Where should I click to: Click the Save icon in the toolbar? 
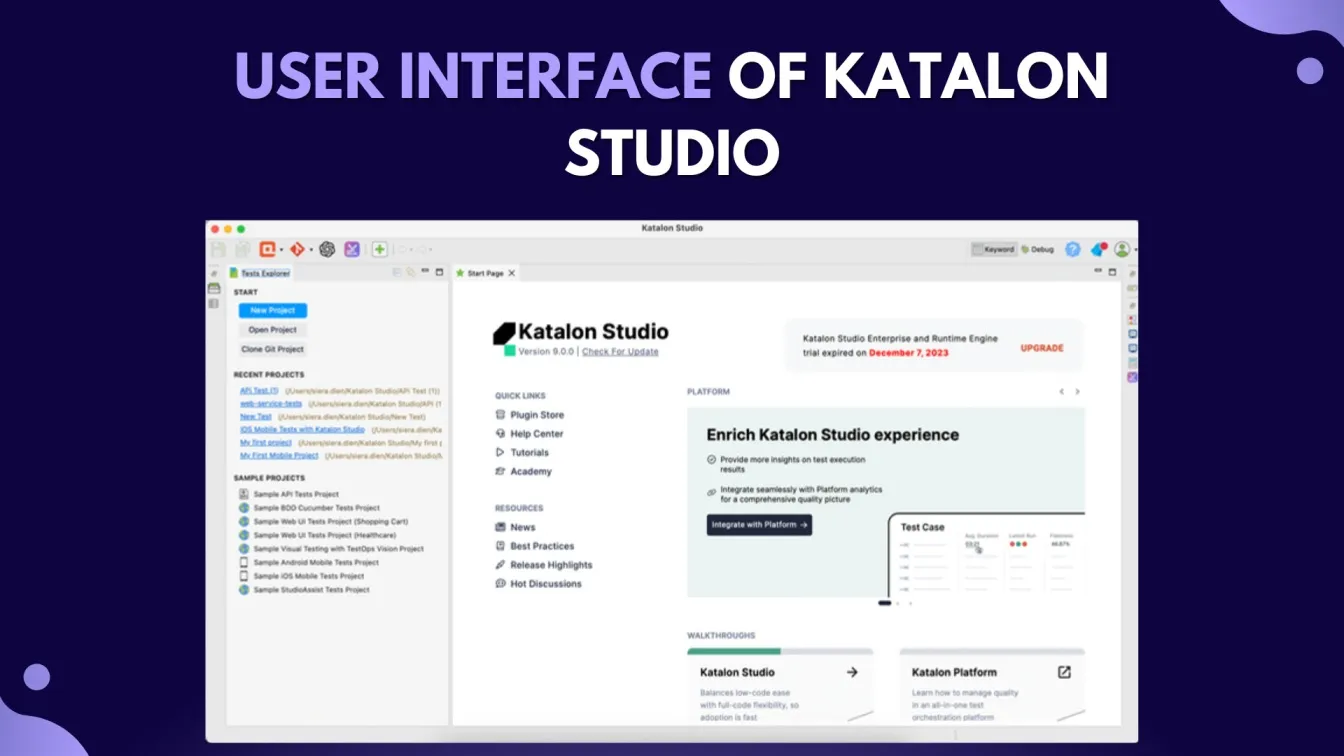click(219, 249)
